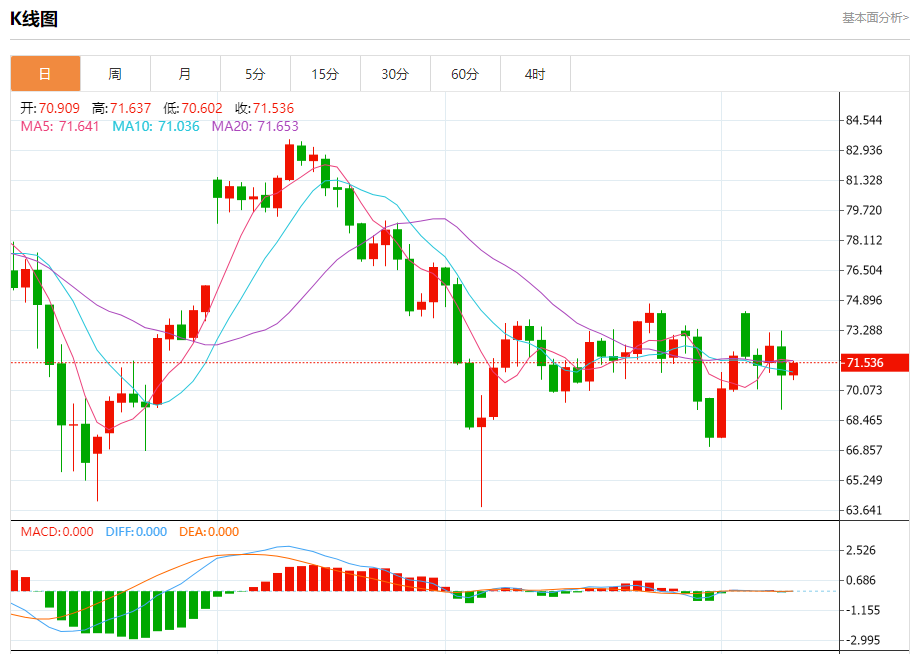Select the 日 daily chart tab
Image resolution: width=918 pixels, height=654 pixels.
[45, 74]
